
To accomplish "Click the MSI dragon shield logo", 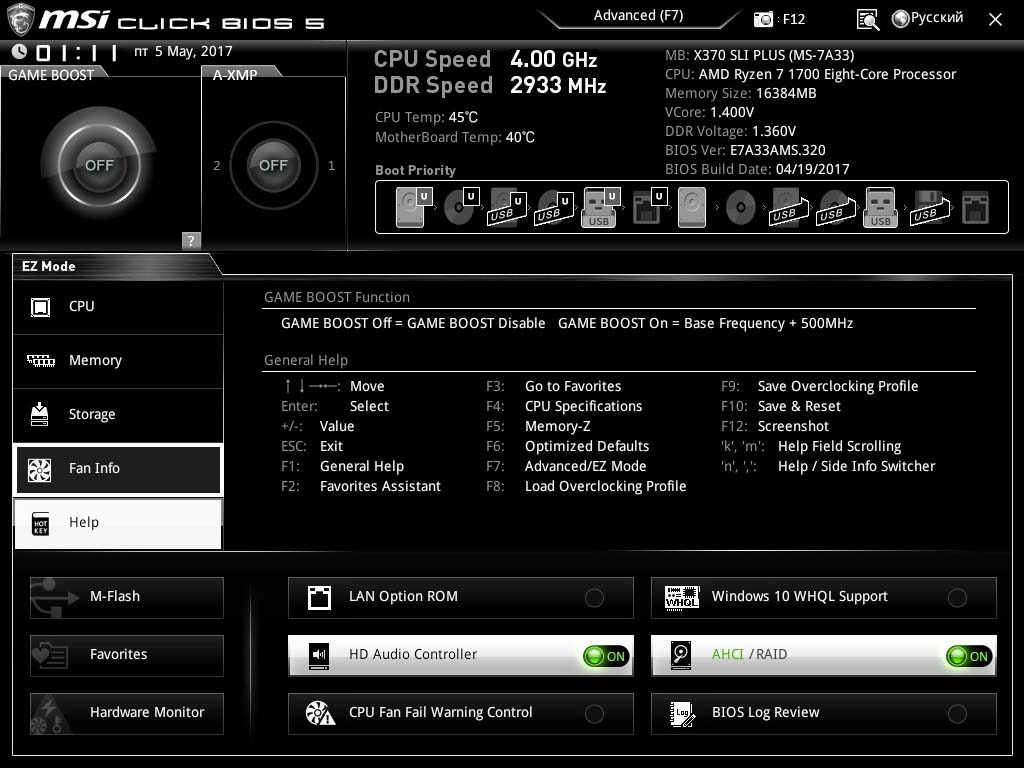I will [20, 20].
